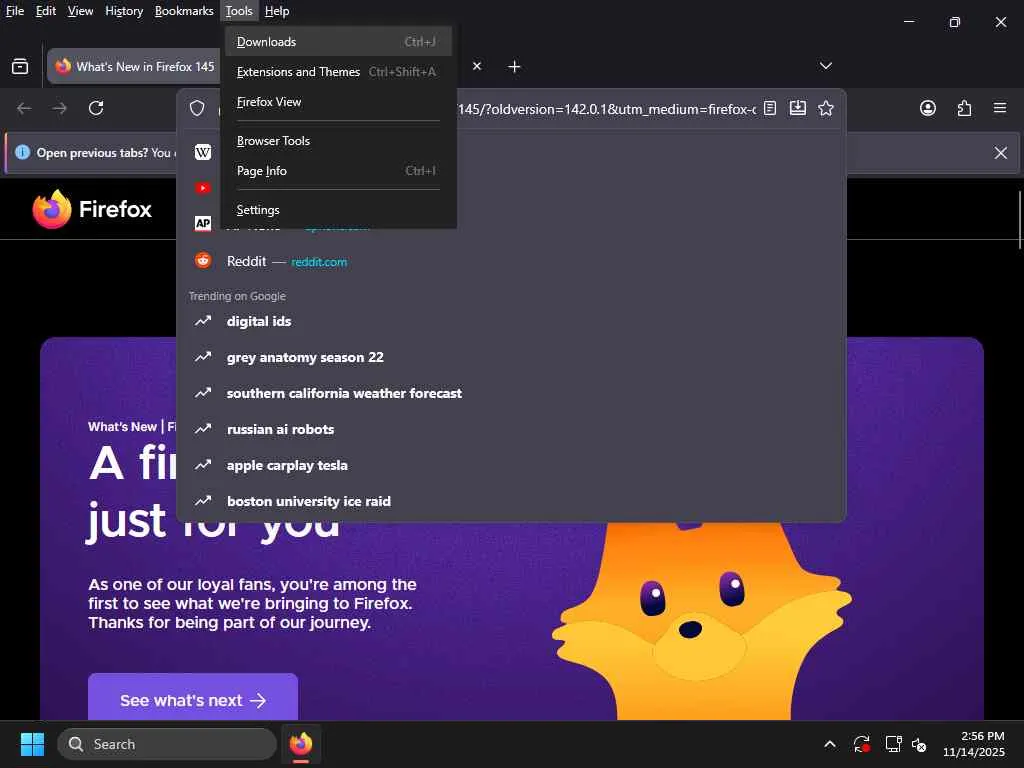Image resolution: width=1024 pixels, height=768 pixels.
Task: Click the muted volume tray icon
Action: pyautogui.click(x=919, y=744)
